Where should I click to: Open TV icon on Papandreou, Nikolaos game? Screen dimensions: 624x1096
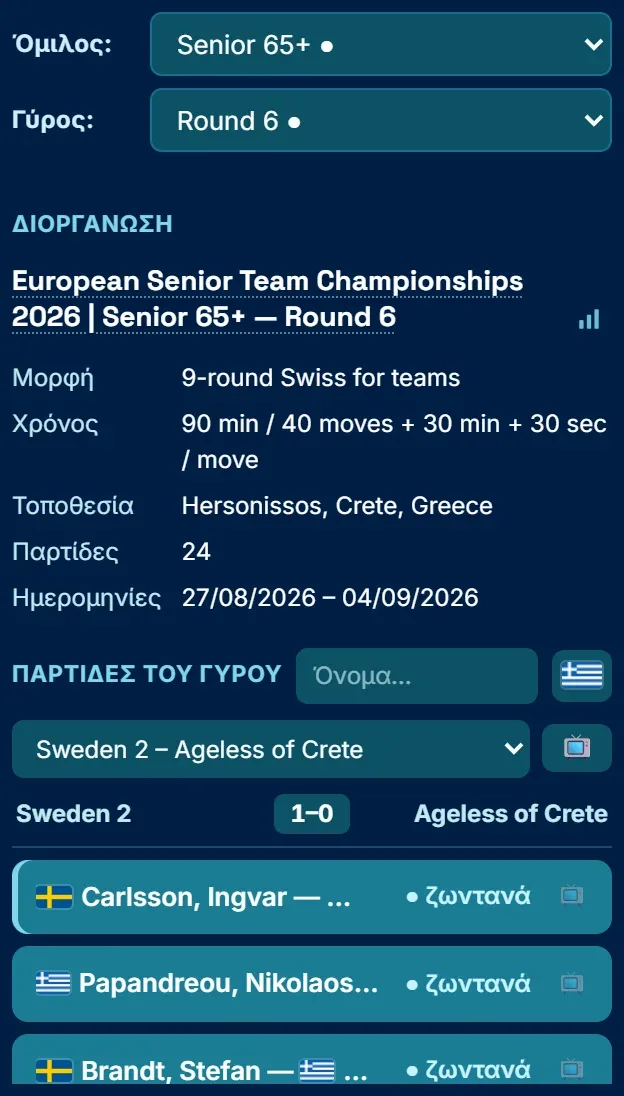(572, 983)
